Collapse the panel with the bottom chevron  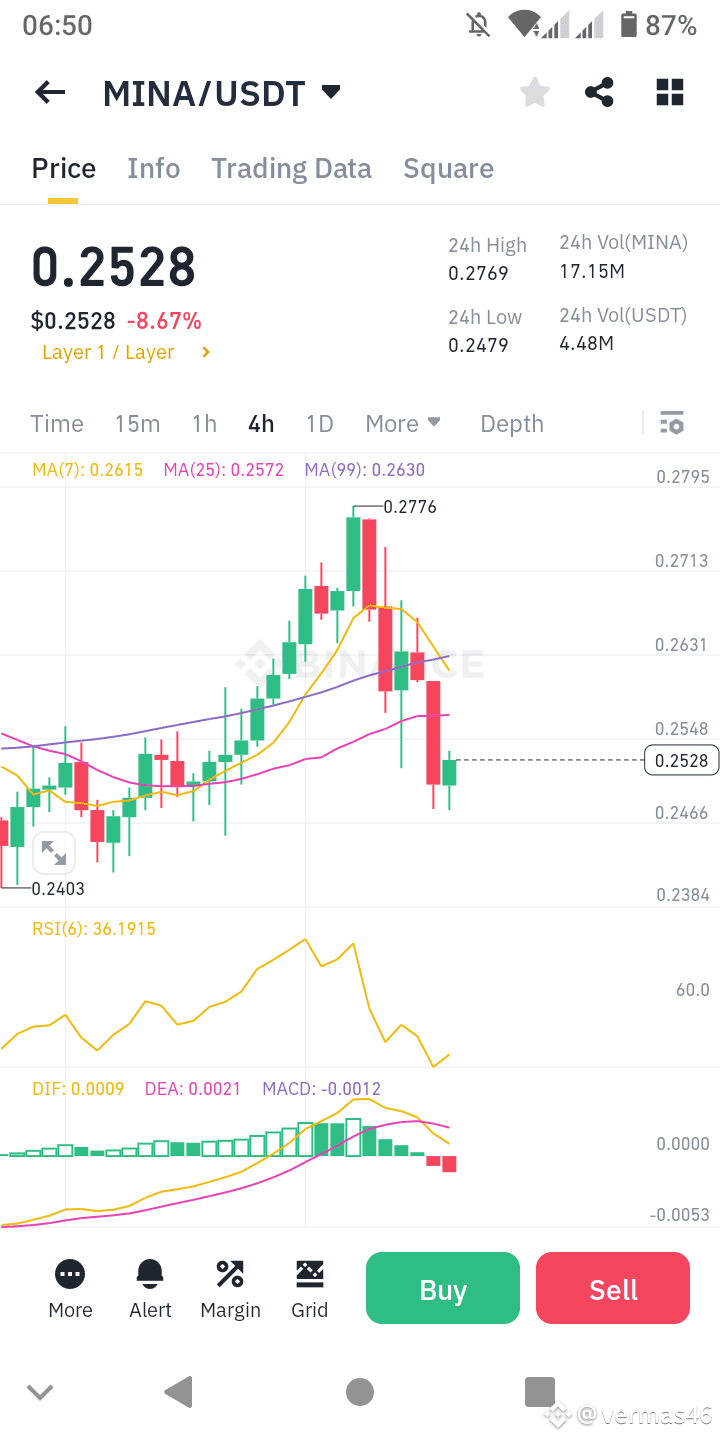point(40,1392)
